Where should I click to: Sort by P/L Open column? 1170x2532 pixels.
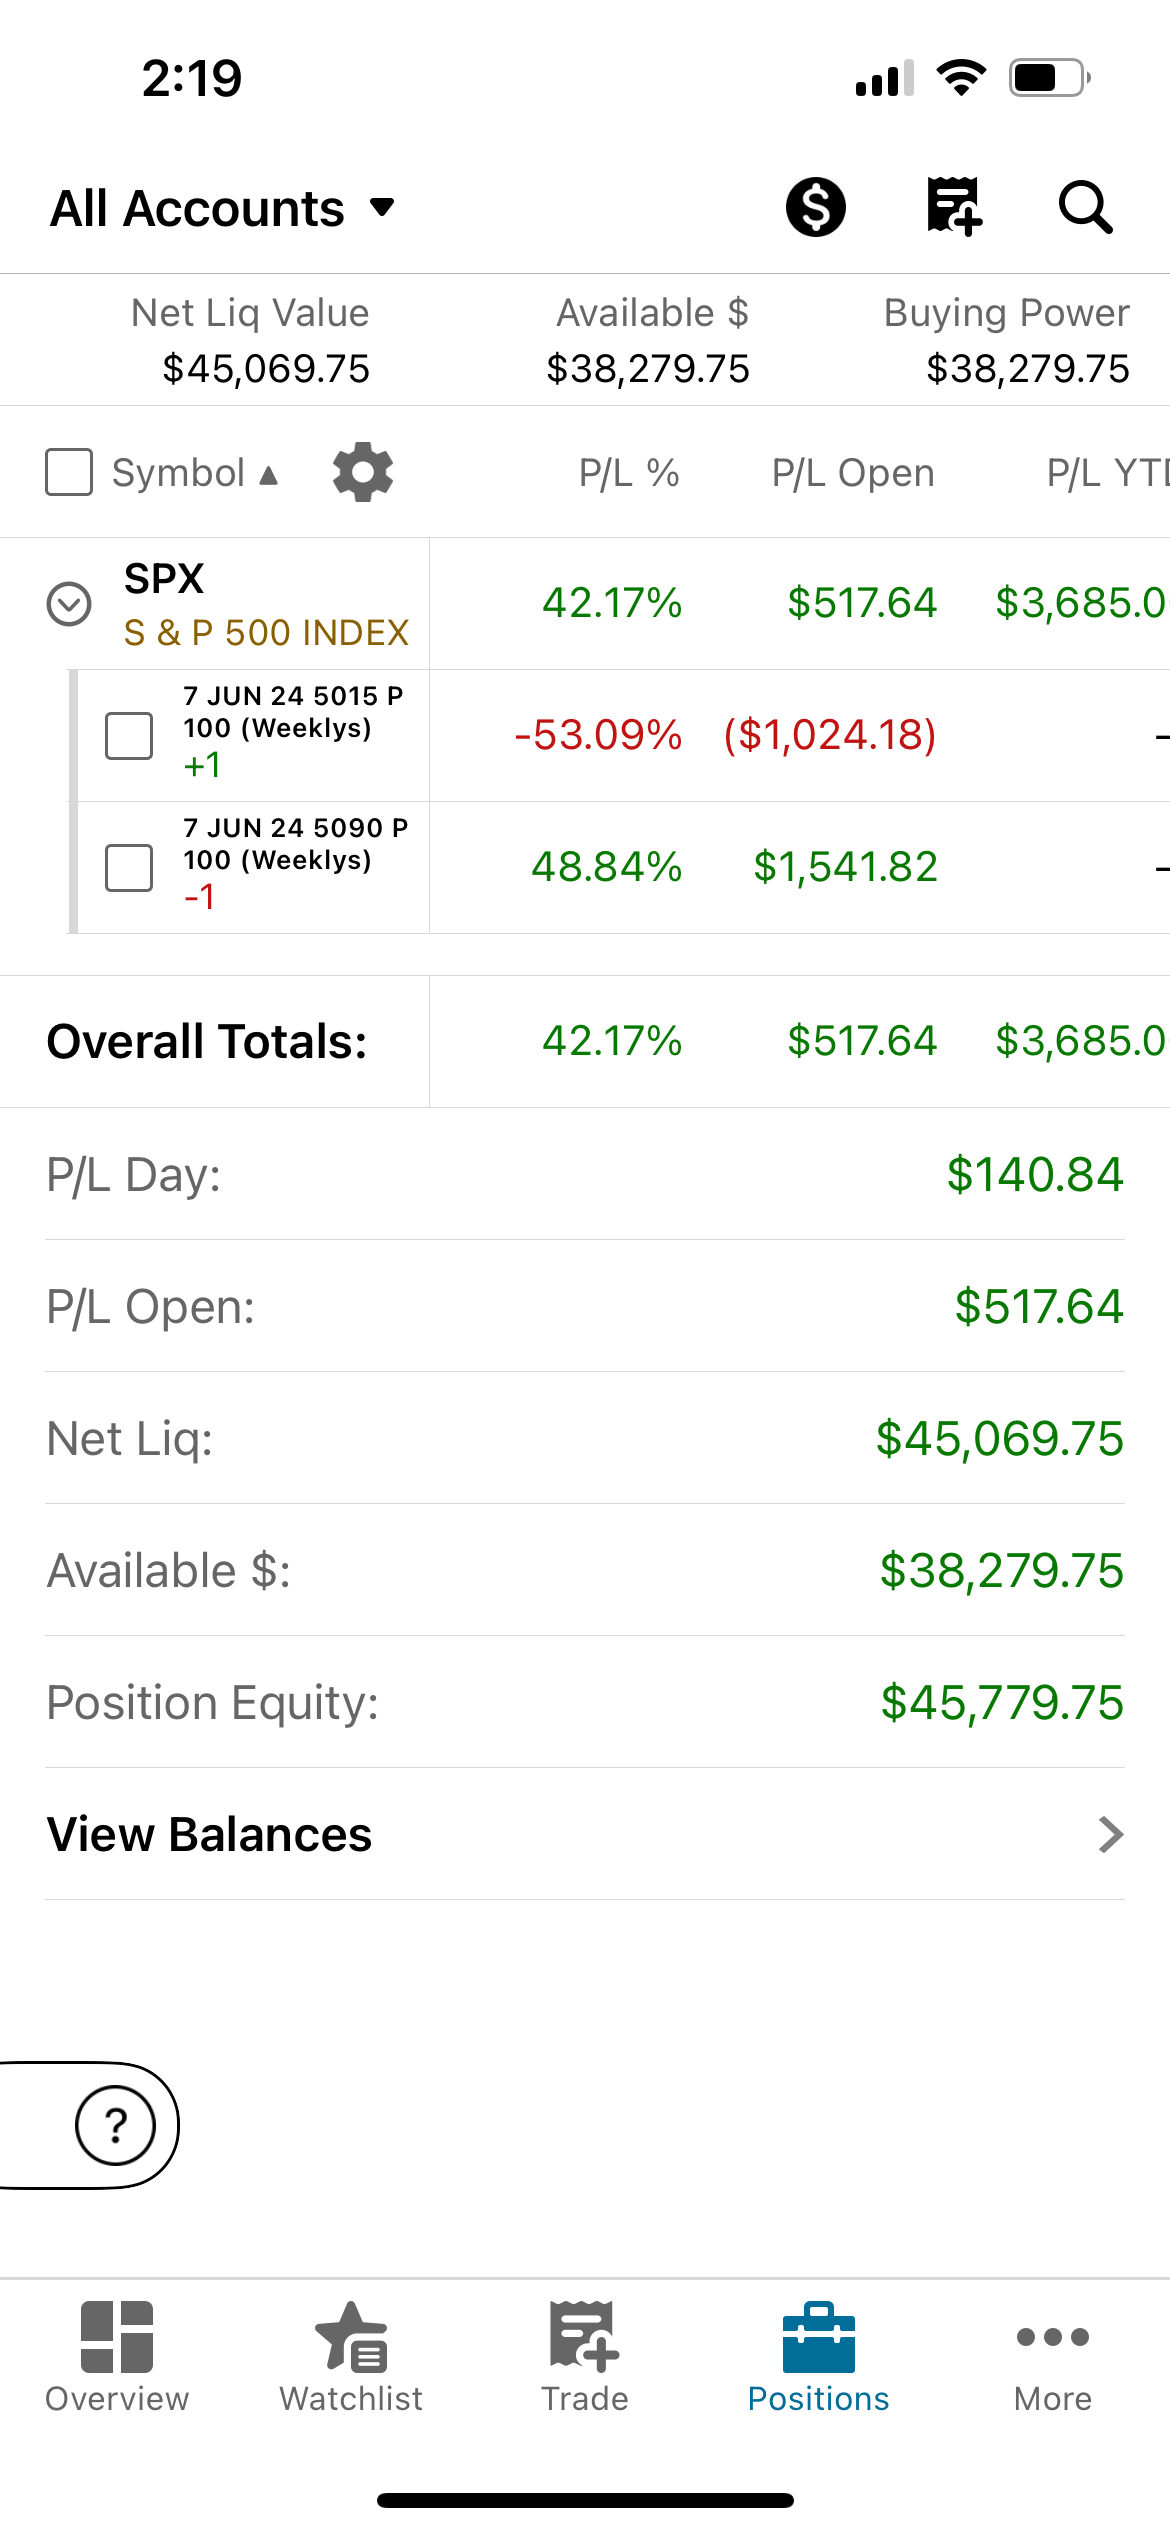pyautogui.click(x=853, y=472)
